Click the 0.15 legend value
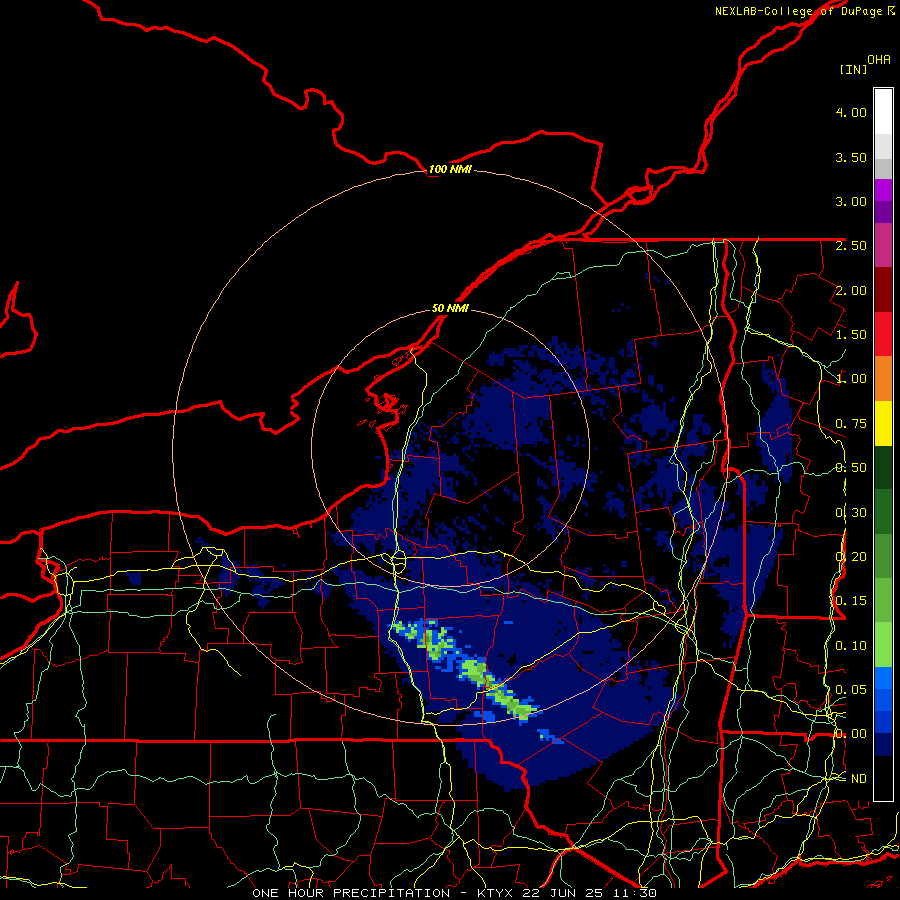 851,601
